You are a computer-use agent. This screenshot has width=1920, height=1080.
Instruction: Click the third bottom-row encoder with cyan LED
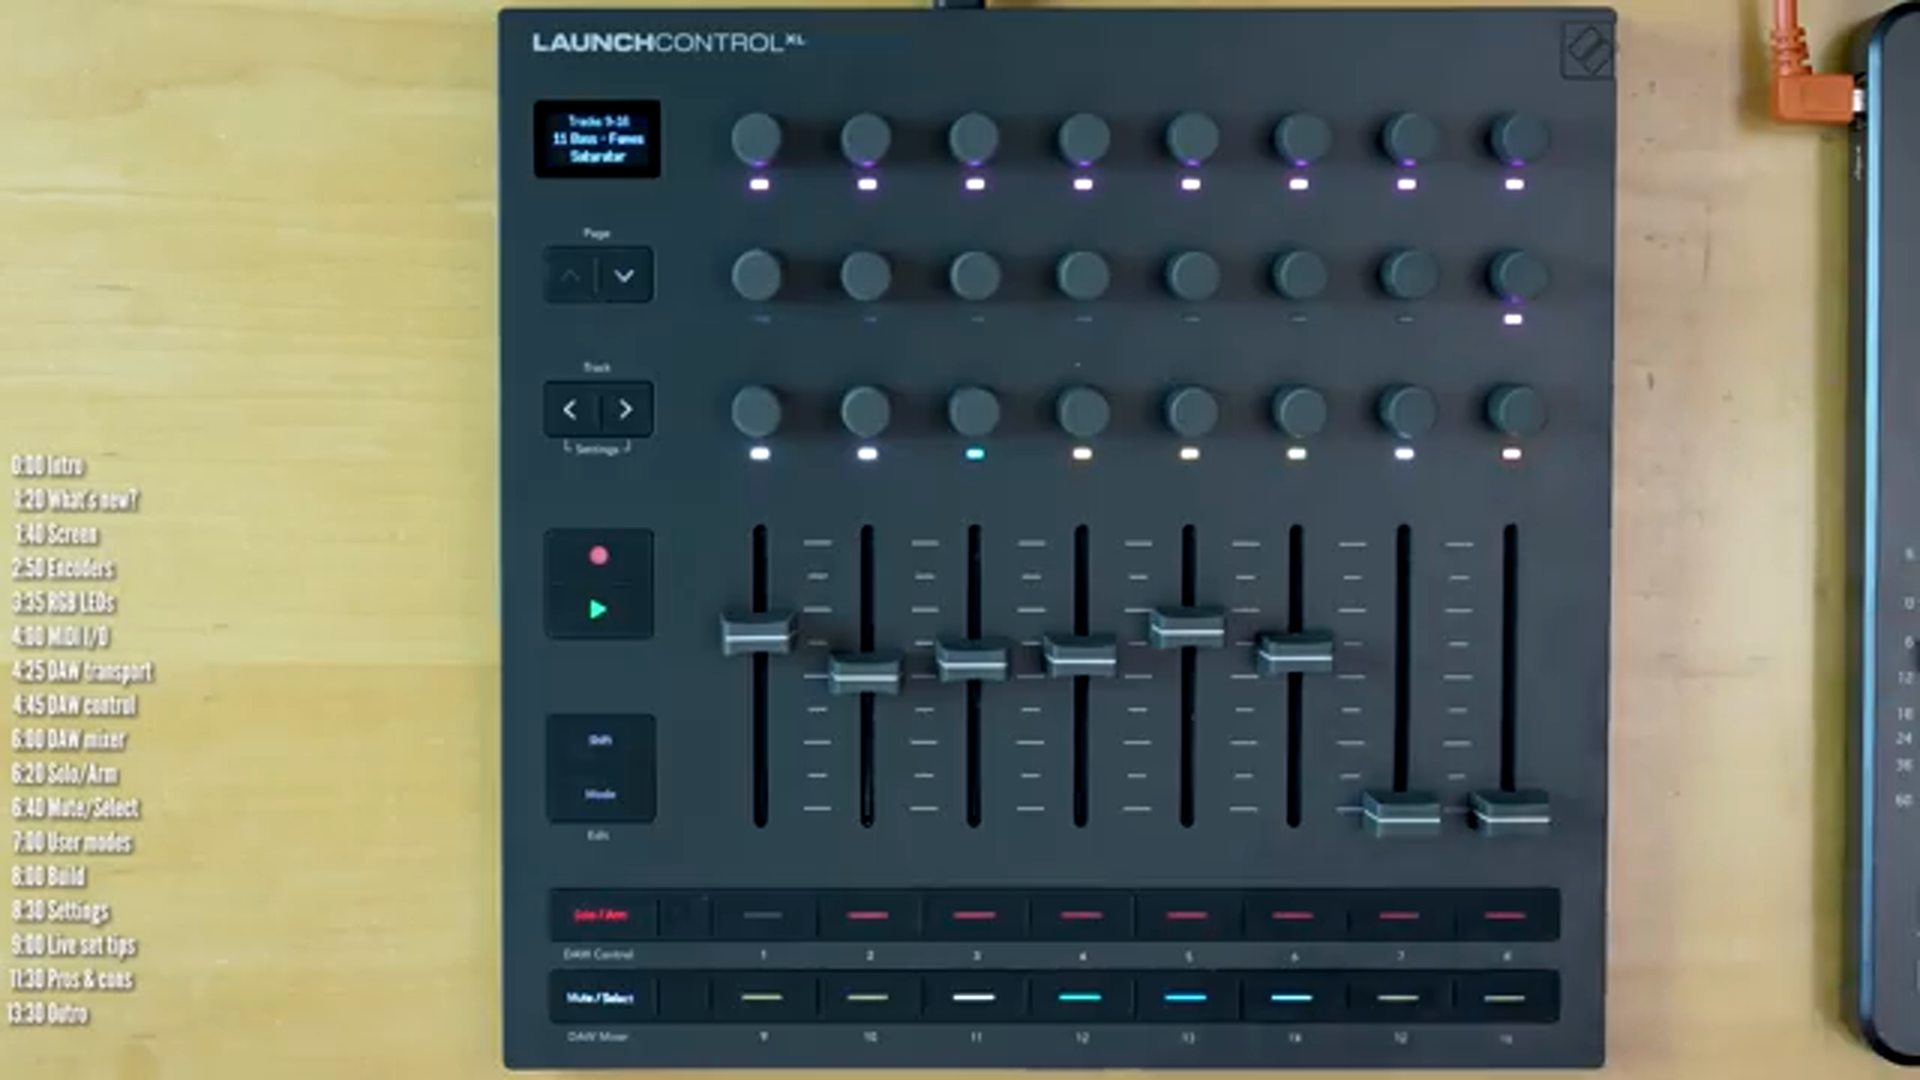click(974, 411)
